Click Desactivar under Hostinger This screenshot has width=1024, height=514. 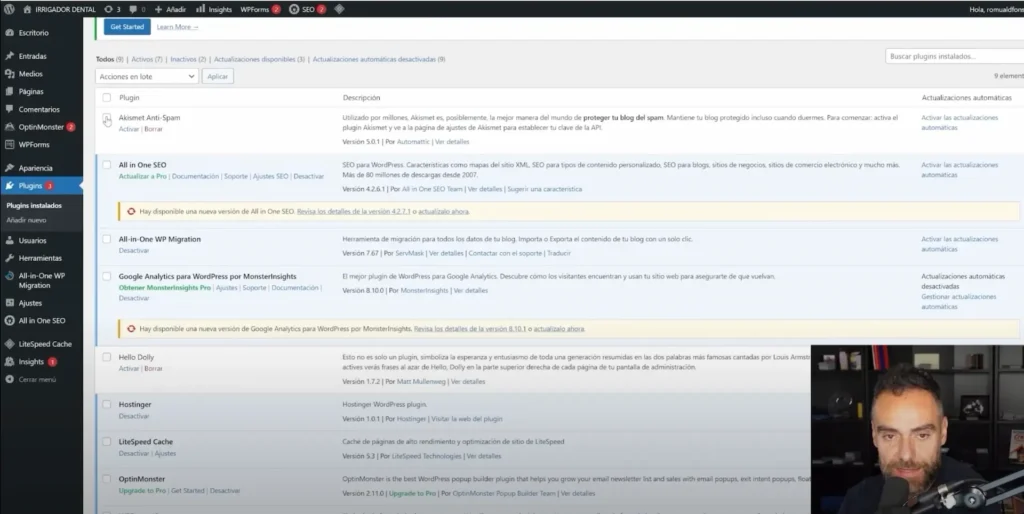coord(134,416)
